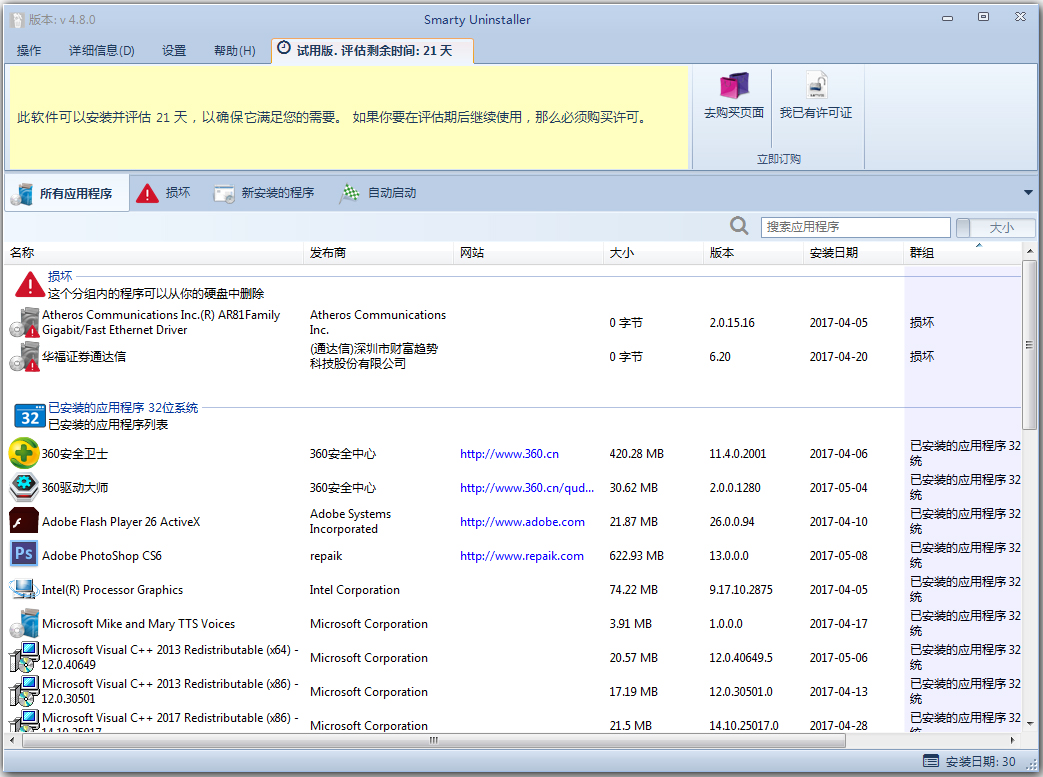
Task: Click the magnifier search icon
Action: click(x=739, y=226)
